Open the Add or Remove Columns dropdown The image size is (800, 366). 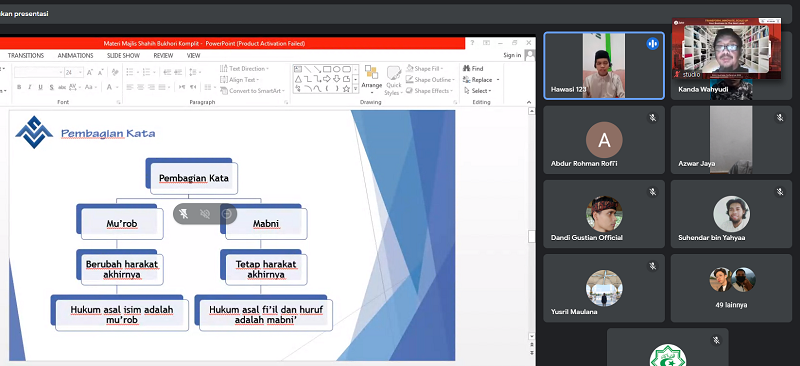pos(210,87)
